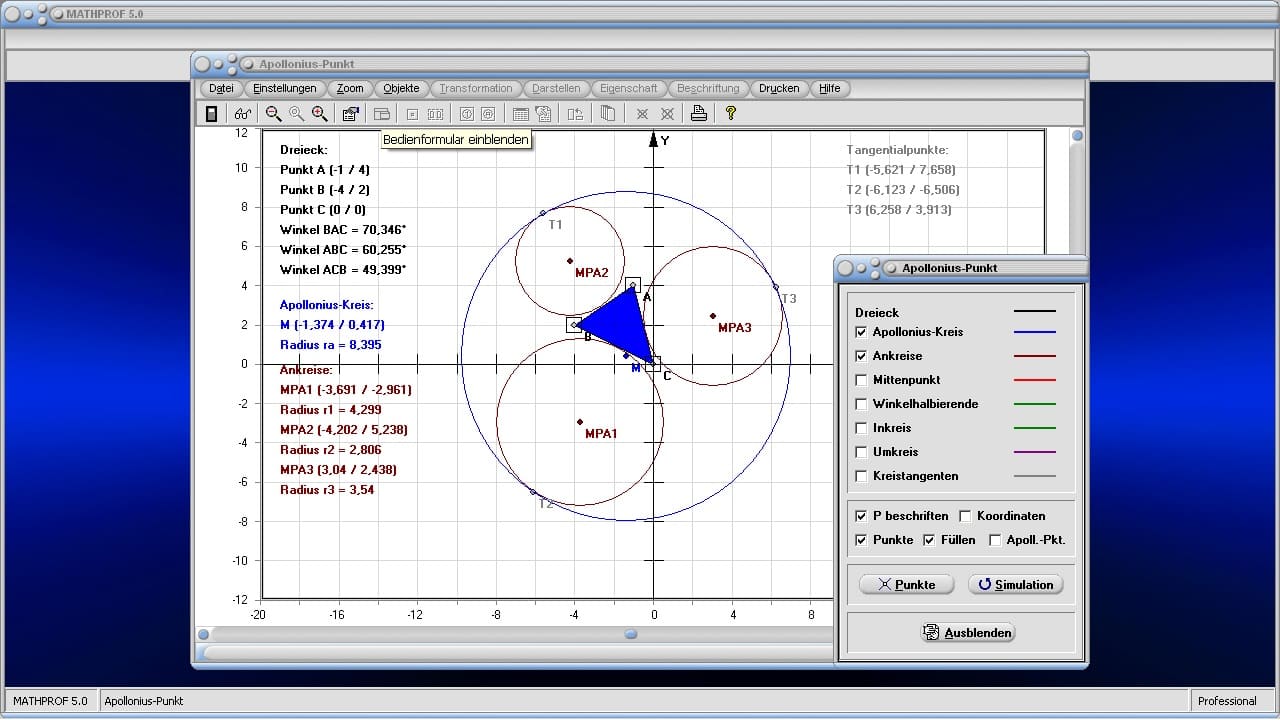
Task: Enable the Inkreis checkbox
Action: (862, 428)
